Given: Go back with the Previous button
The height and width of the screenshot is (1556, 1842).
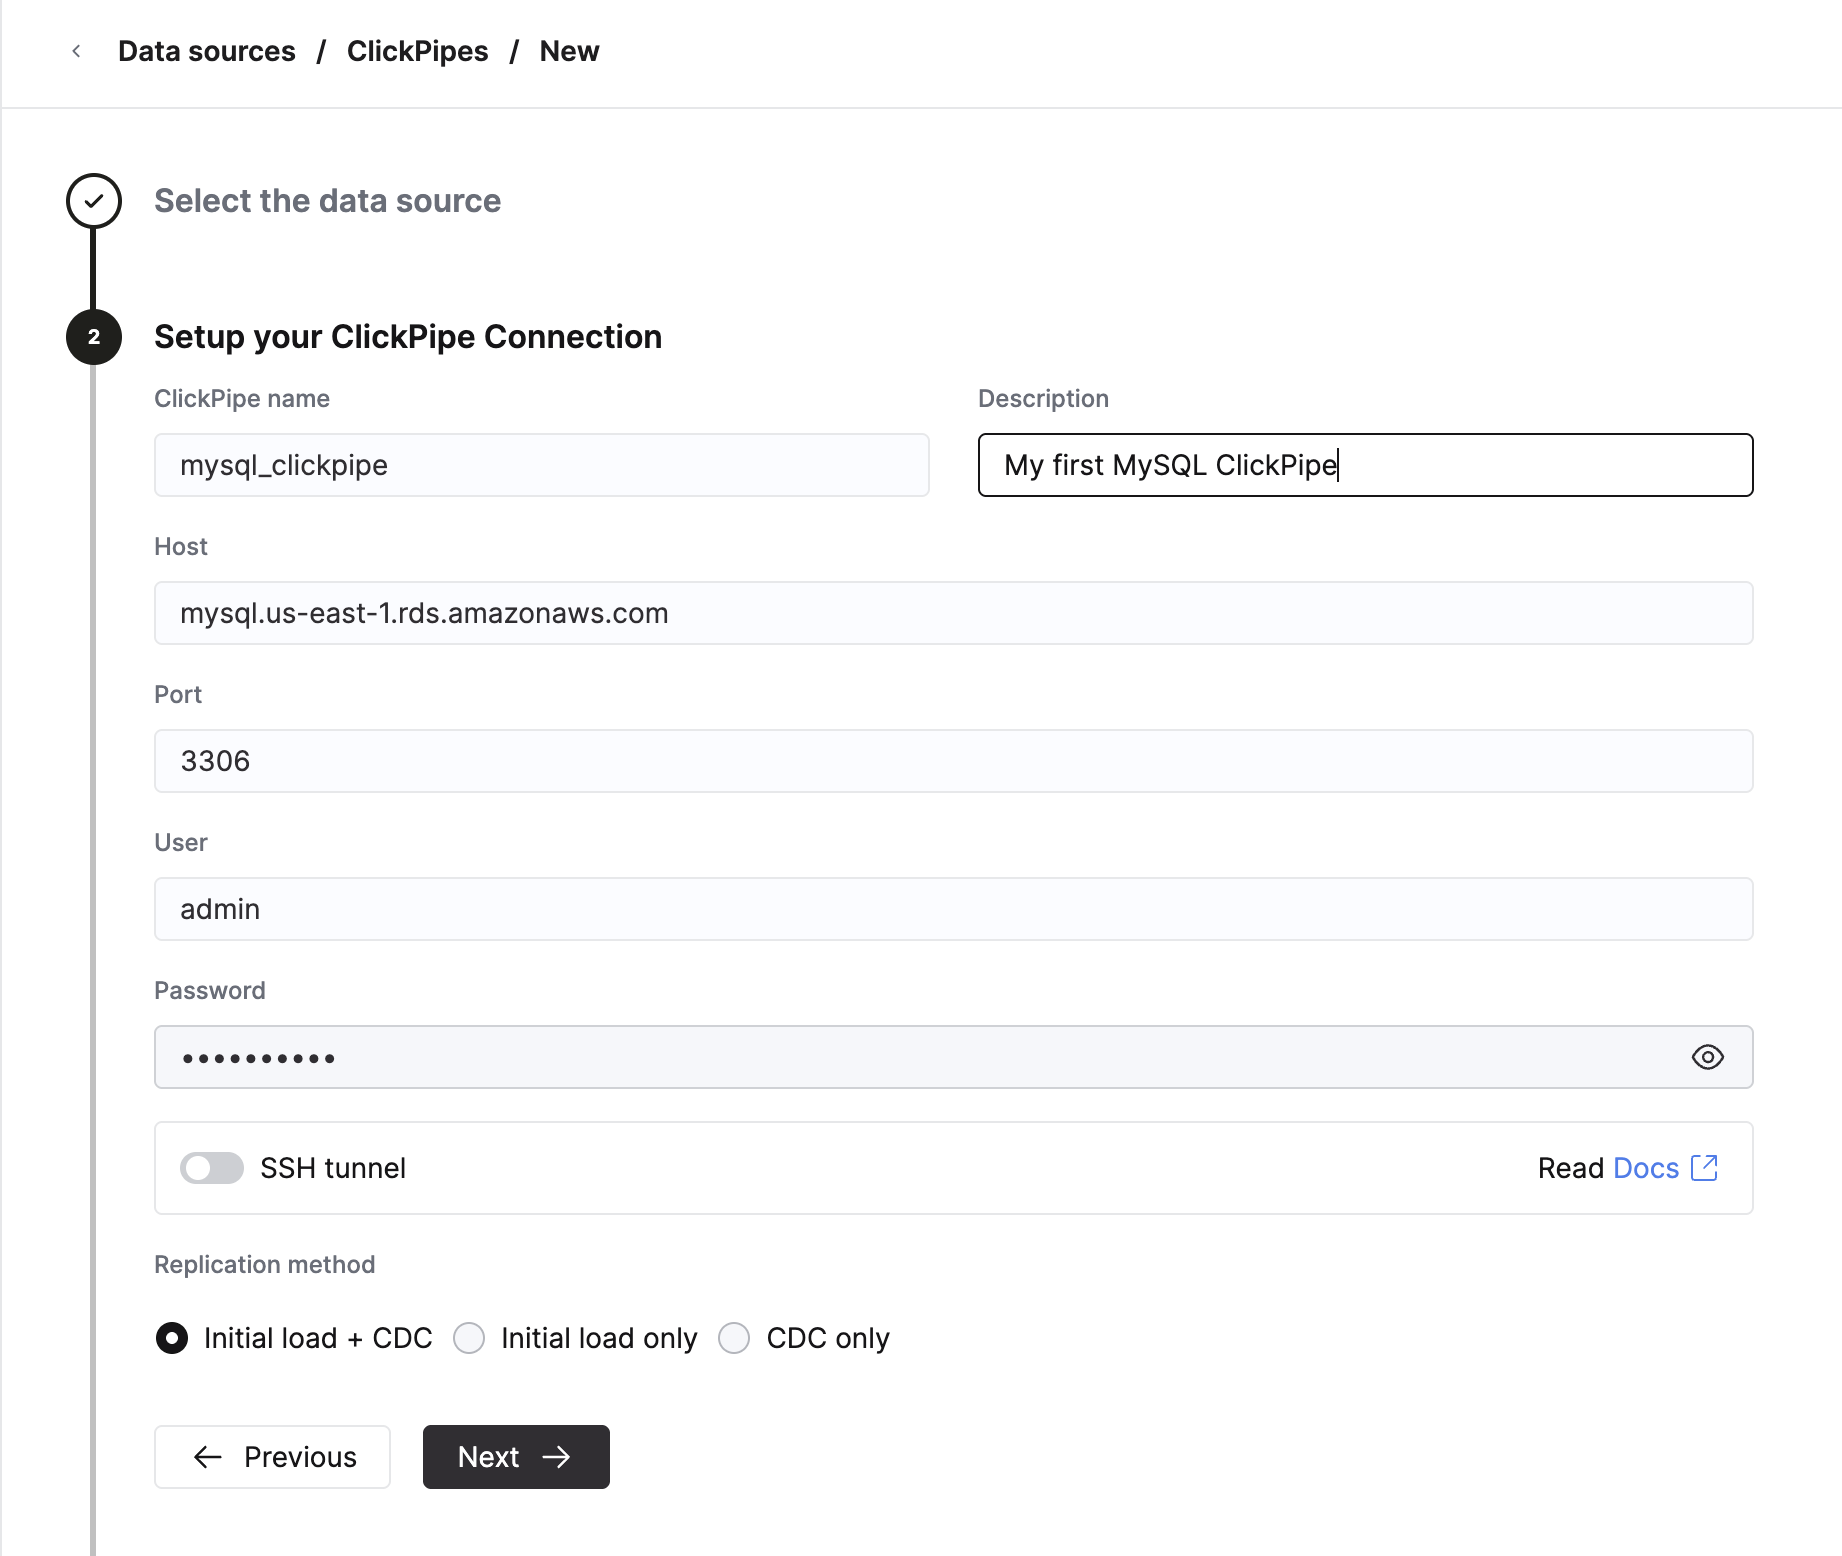Looking at the screenshot, I should coord(272,1457).
